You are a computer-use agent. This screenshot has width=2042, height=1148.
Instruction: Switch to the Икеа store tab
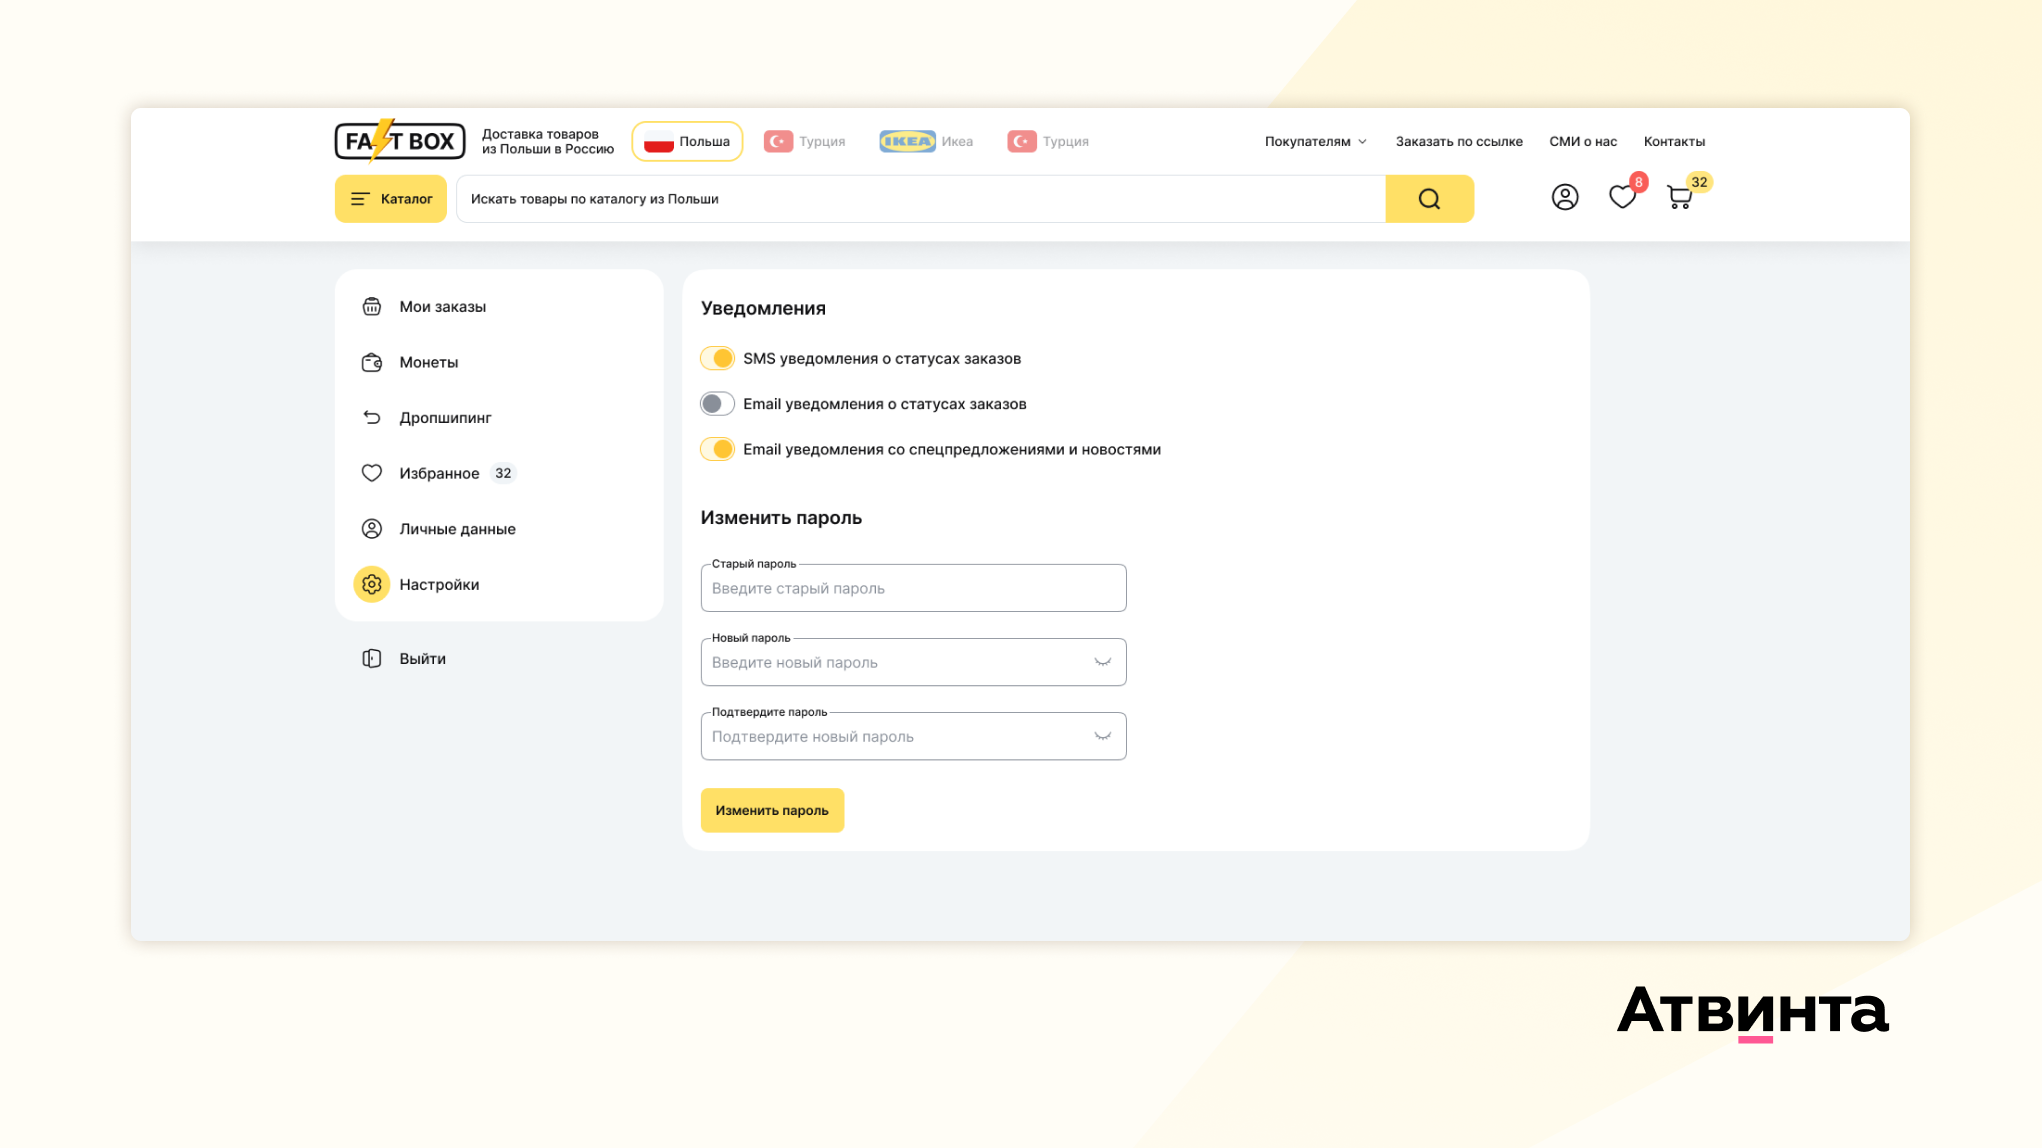[926, 141]
